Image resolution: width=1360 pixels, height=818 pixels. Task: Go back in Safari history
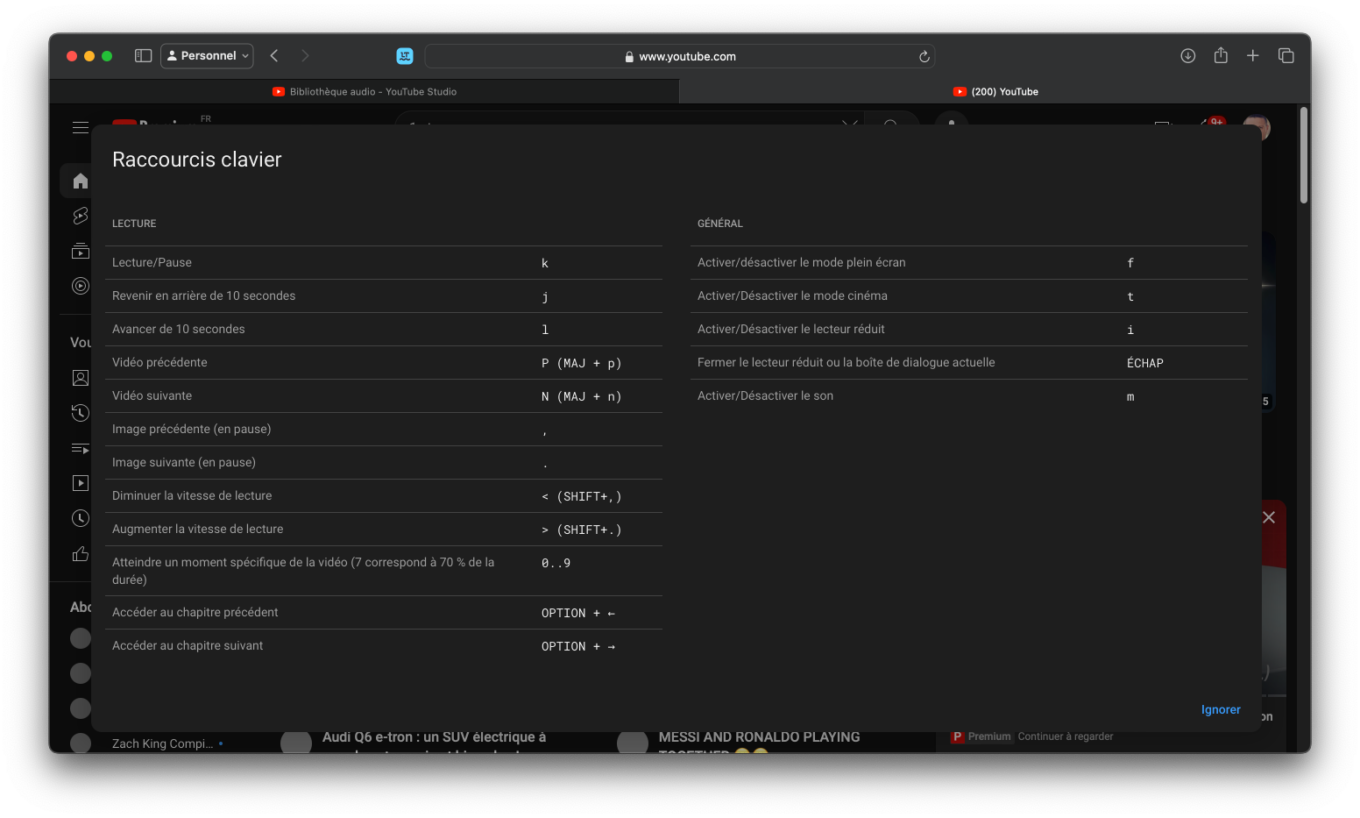point(274,56)
